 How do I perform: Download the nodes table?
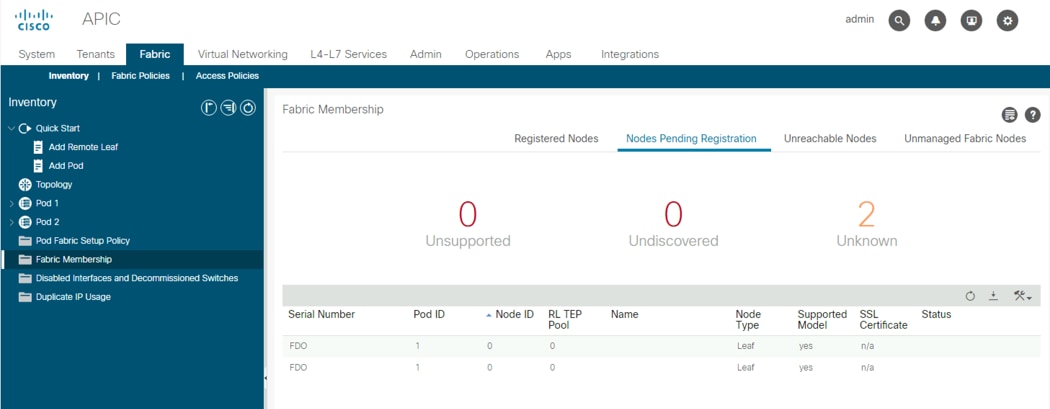[x=994, y=296]
